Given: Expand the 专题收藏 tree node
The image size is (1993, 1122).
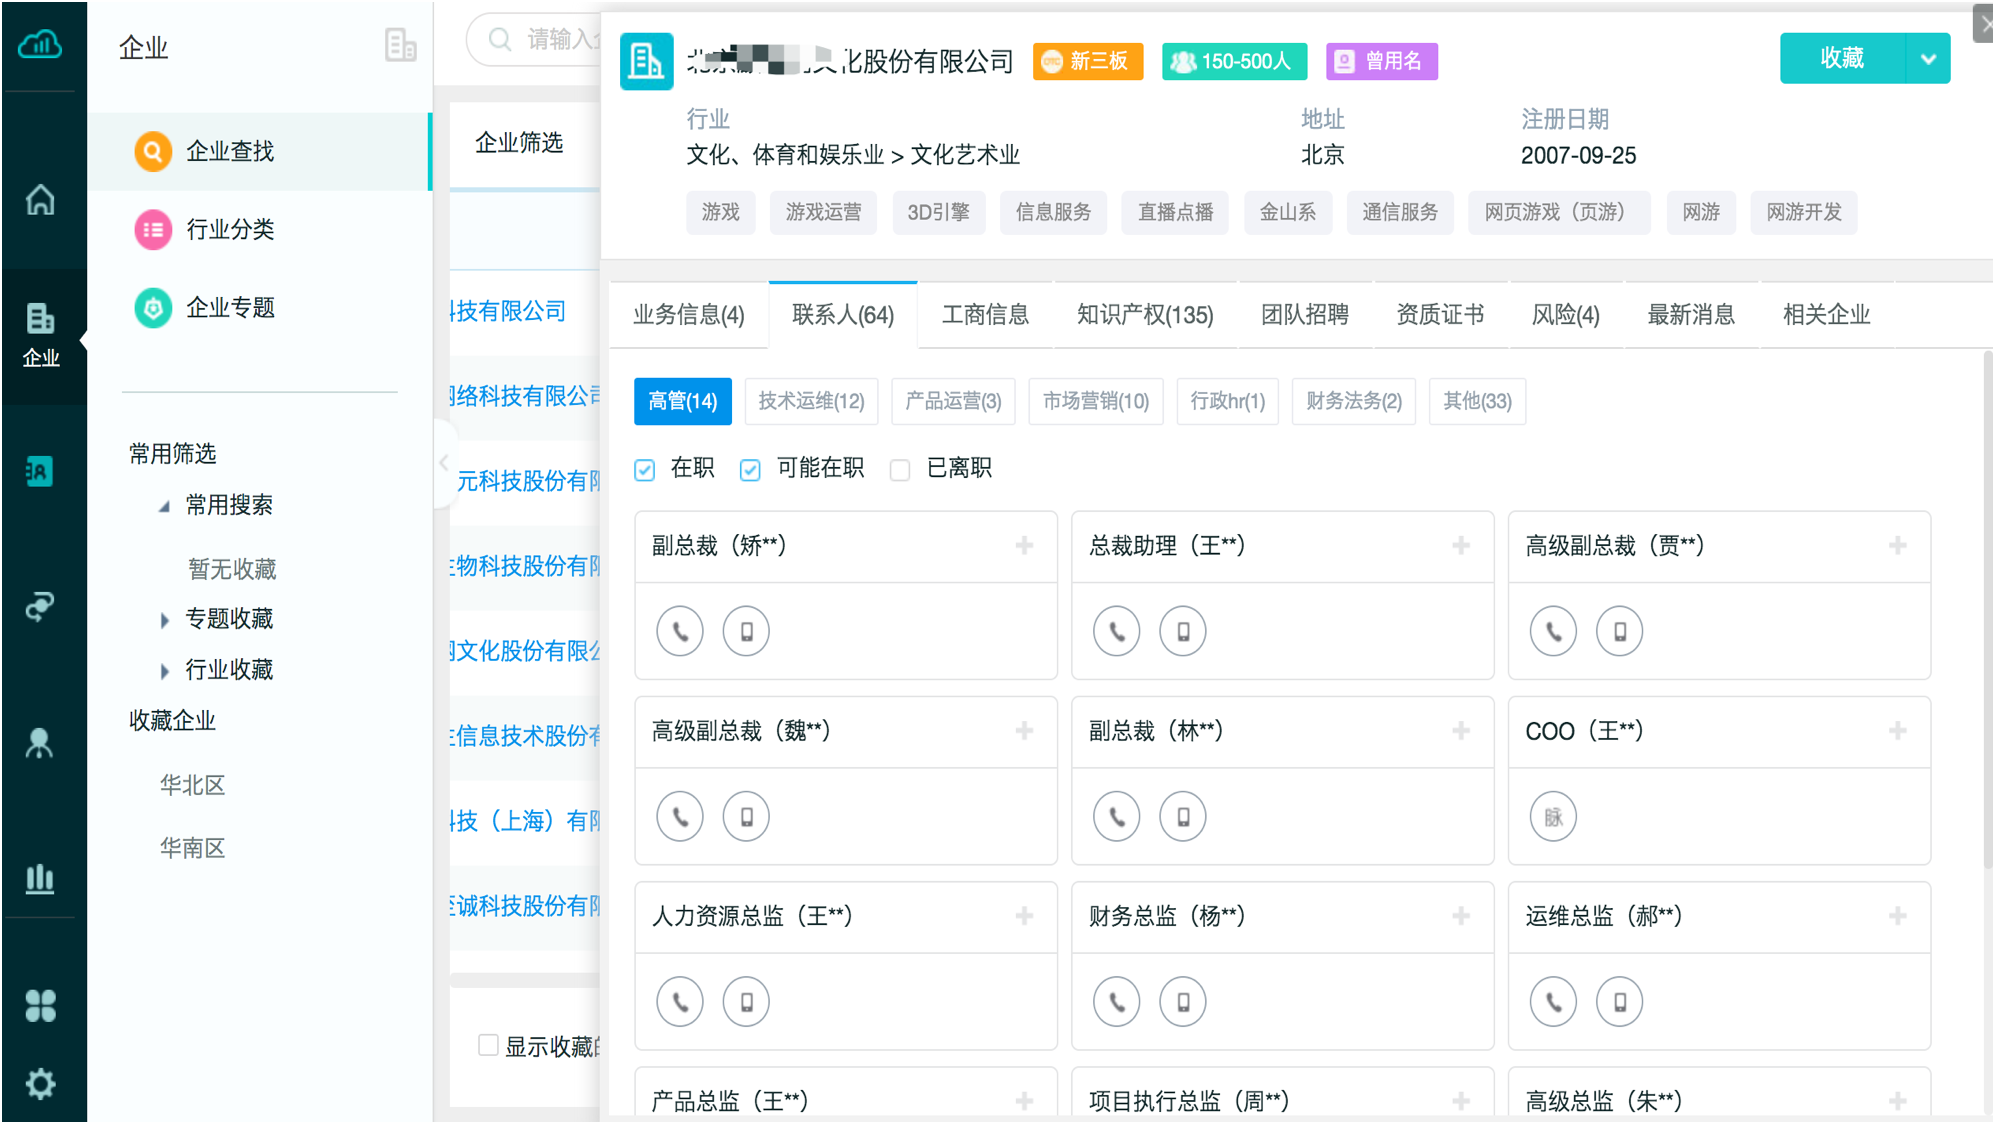Looking at the screenshot, I should [x=165, y=620].
